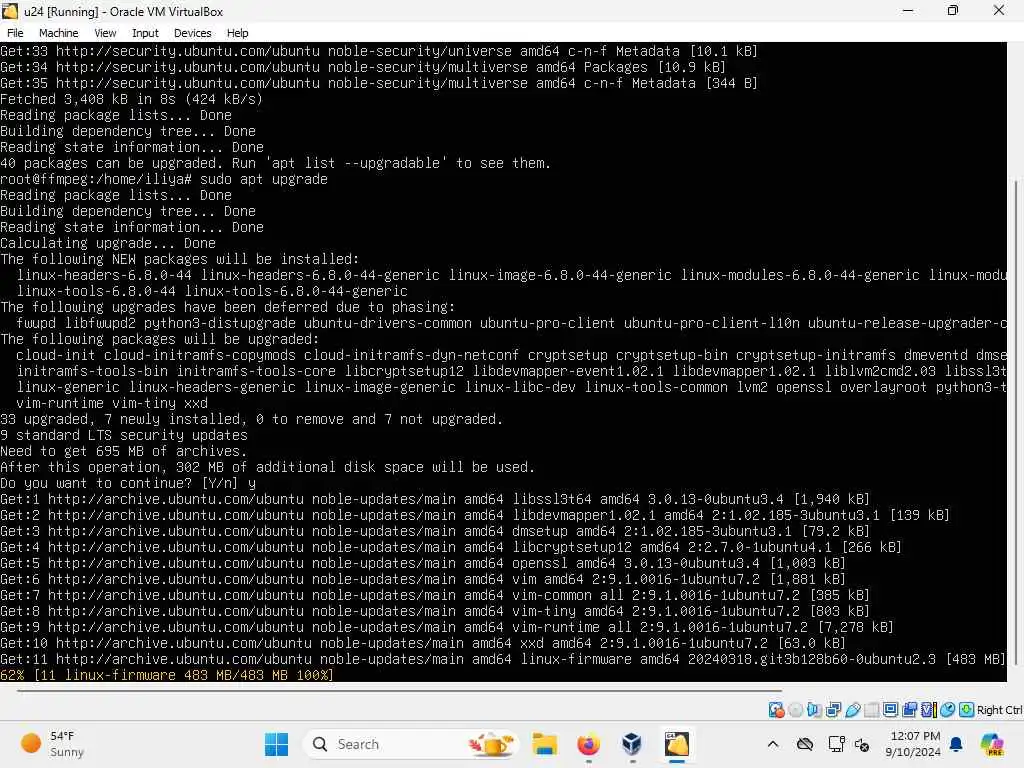This screenshot has height=768, width=1024.
Task: Open the Help menu
Action: [x=237, y=33]
